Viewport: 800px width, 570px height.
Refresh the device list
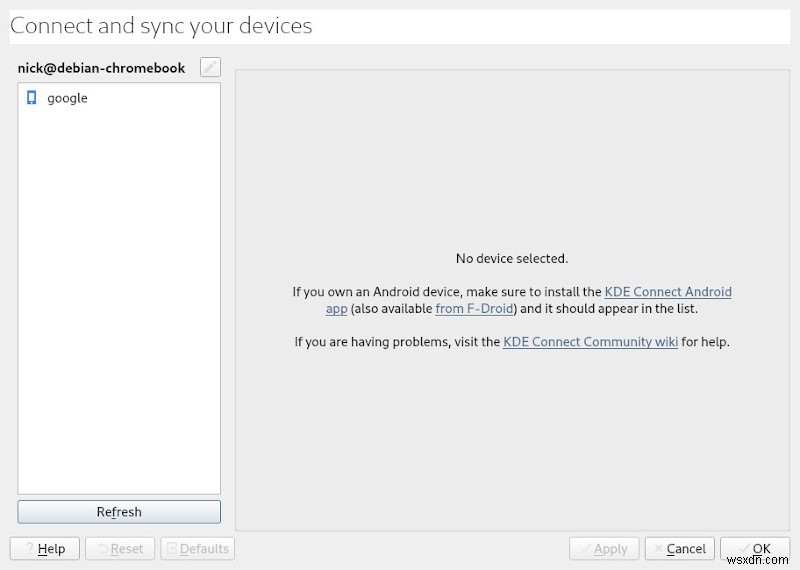119,512
